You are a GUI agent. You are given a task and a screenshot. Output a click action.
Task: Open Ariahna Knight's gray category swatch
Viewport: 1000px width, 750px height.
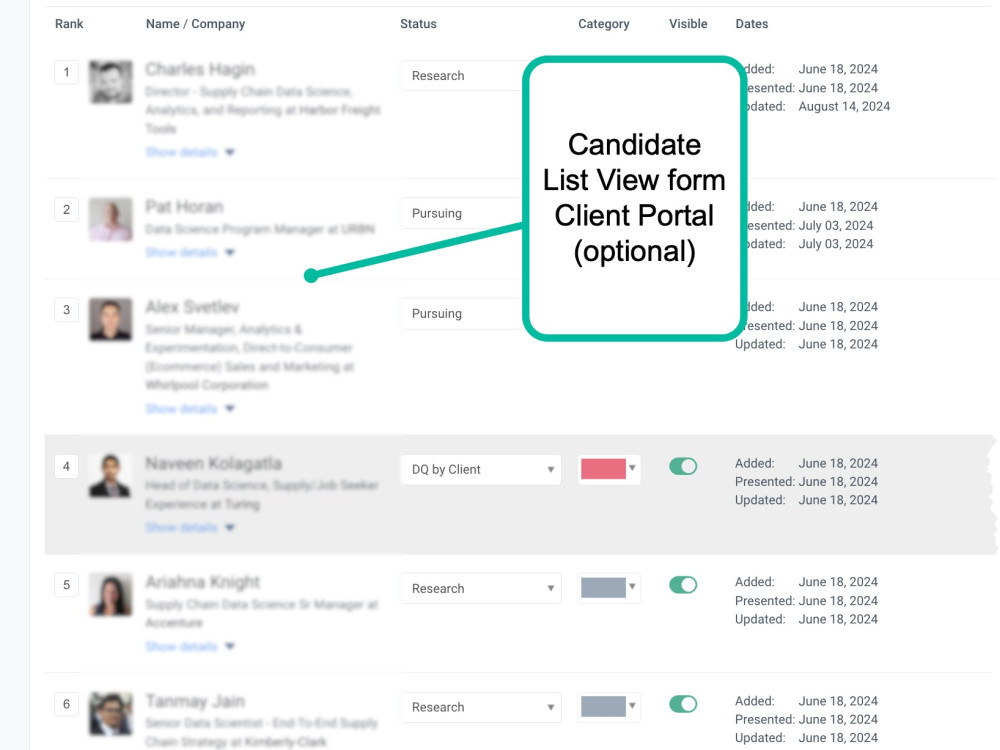[608, 587]
